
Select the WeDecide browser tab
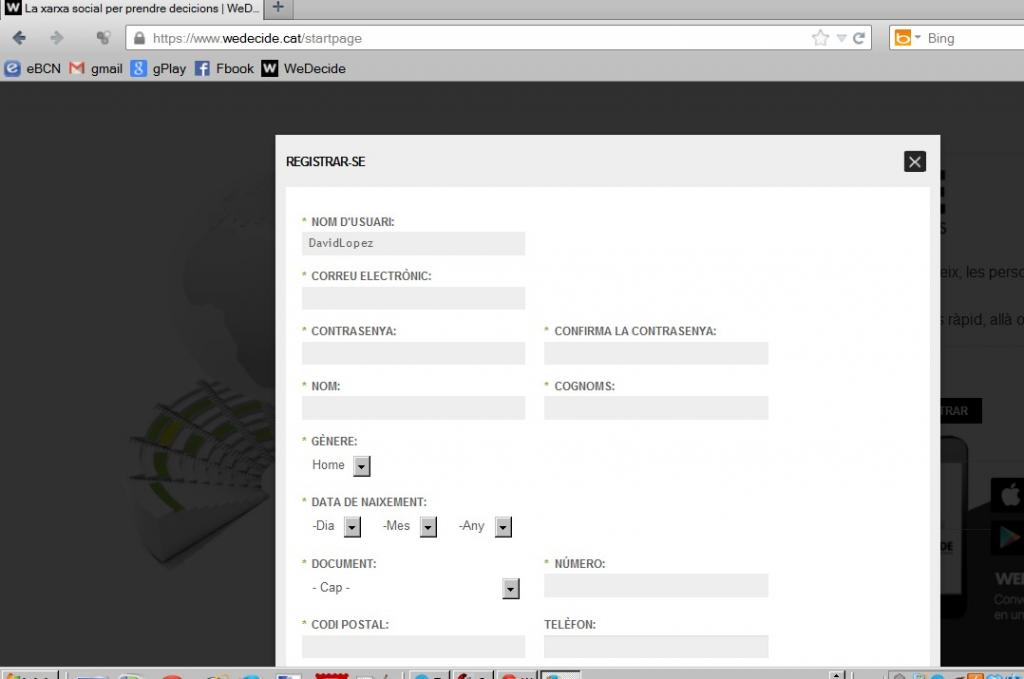tap(132, 8)
